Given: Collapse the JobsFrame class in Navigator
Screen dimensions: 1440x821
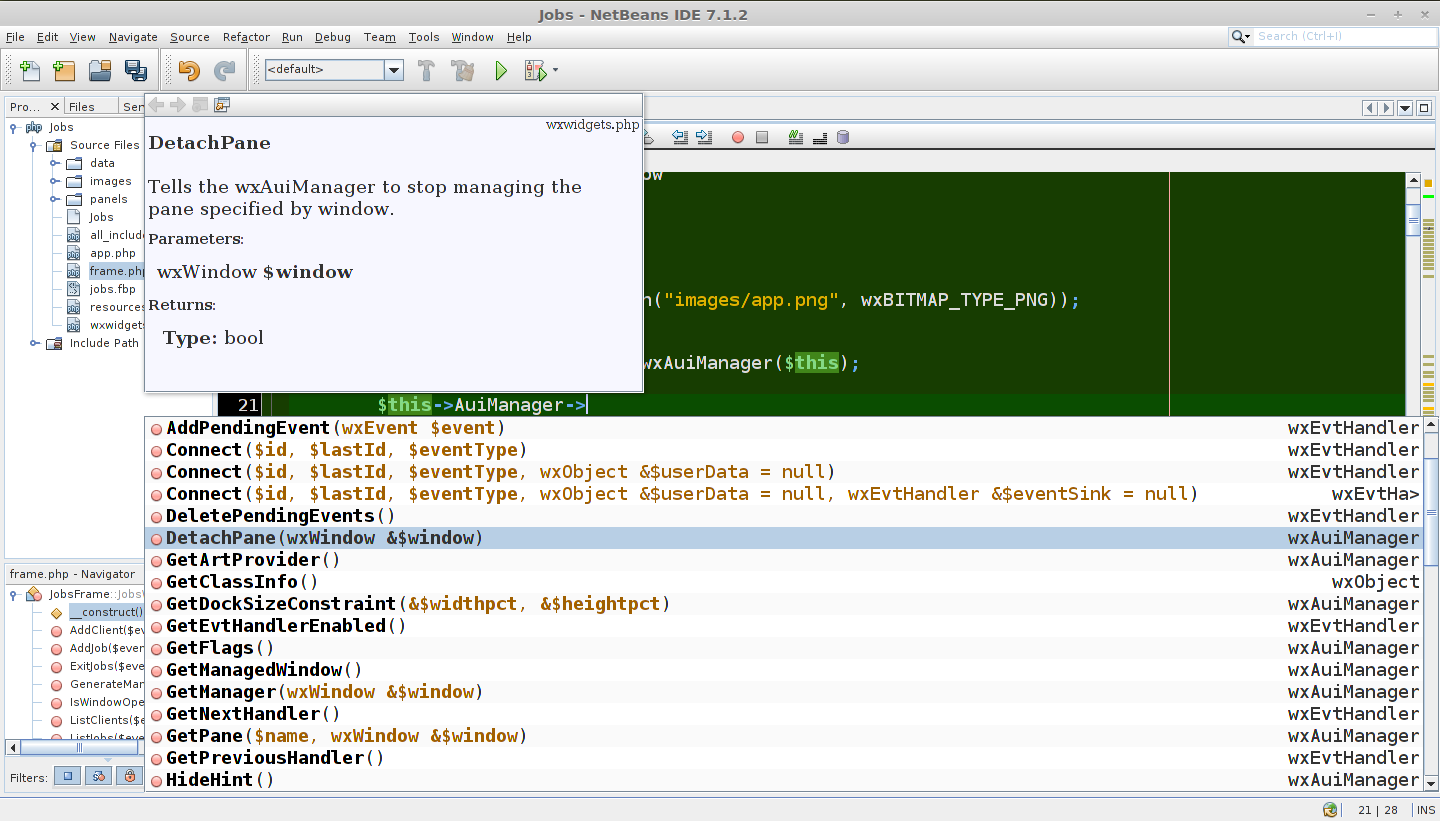Looking at the screenshot, I should pyautogui.click(x=13, y=594).
